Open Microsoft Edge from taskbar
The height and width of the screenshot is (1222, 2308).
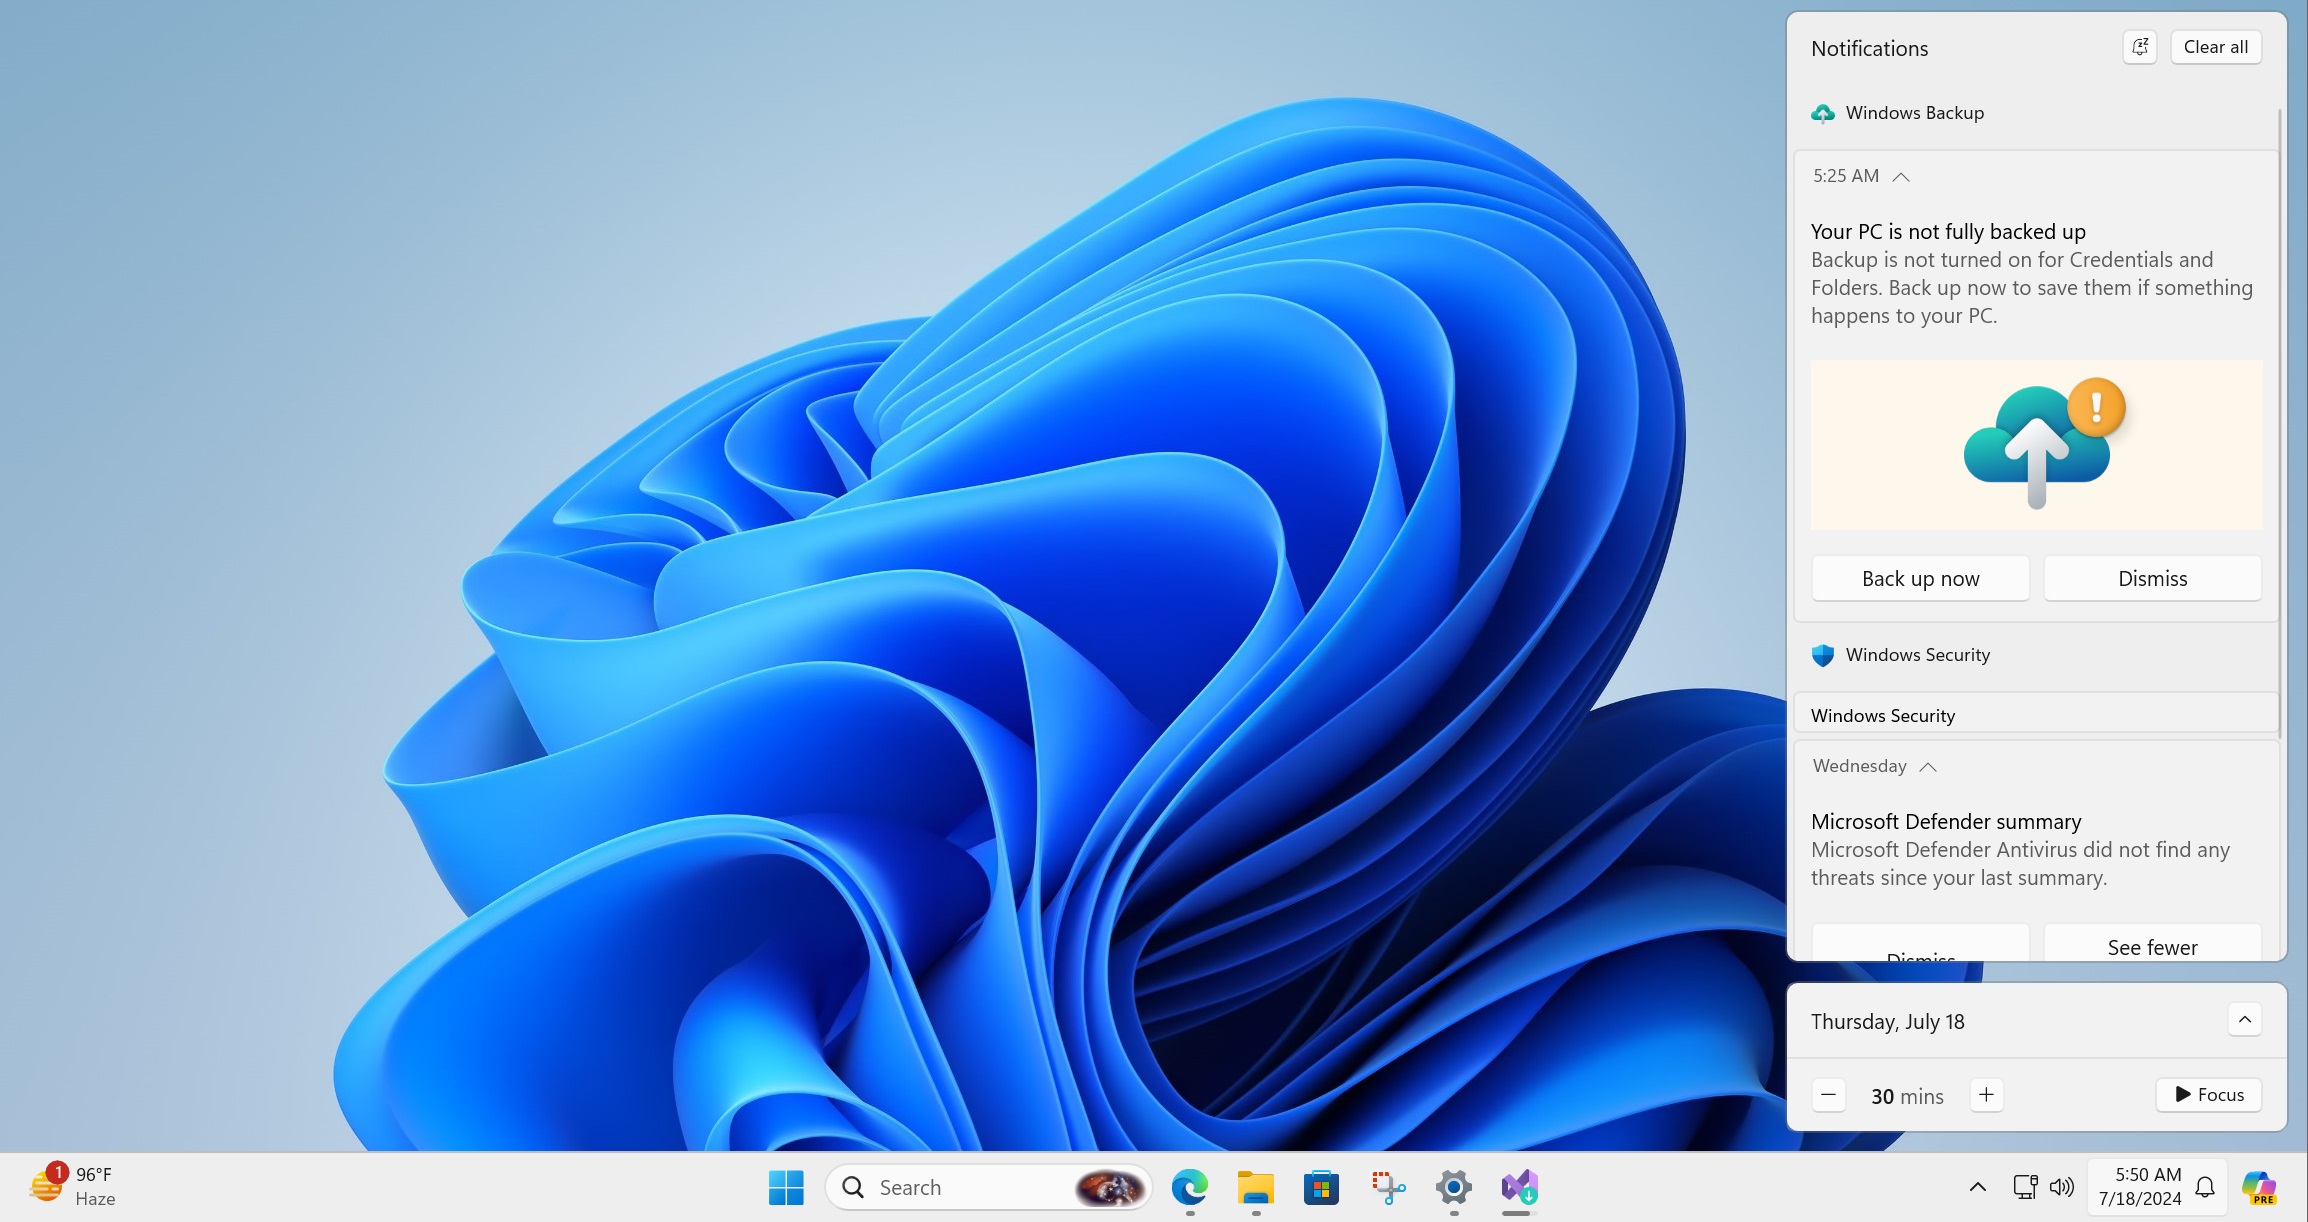(1189, 1188)
